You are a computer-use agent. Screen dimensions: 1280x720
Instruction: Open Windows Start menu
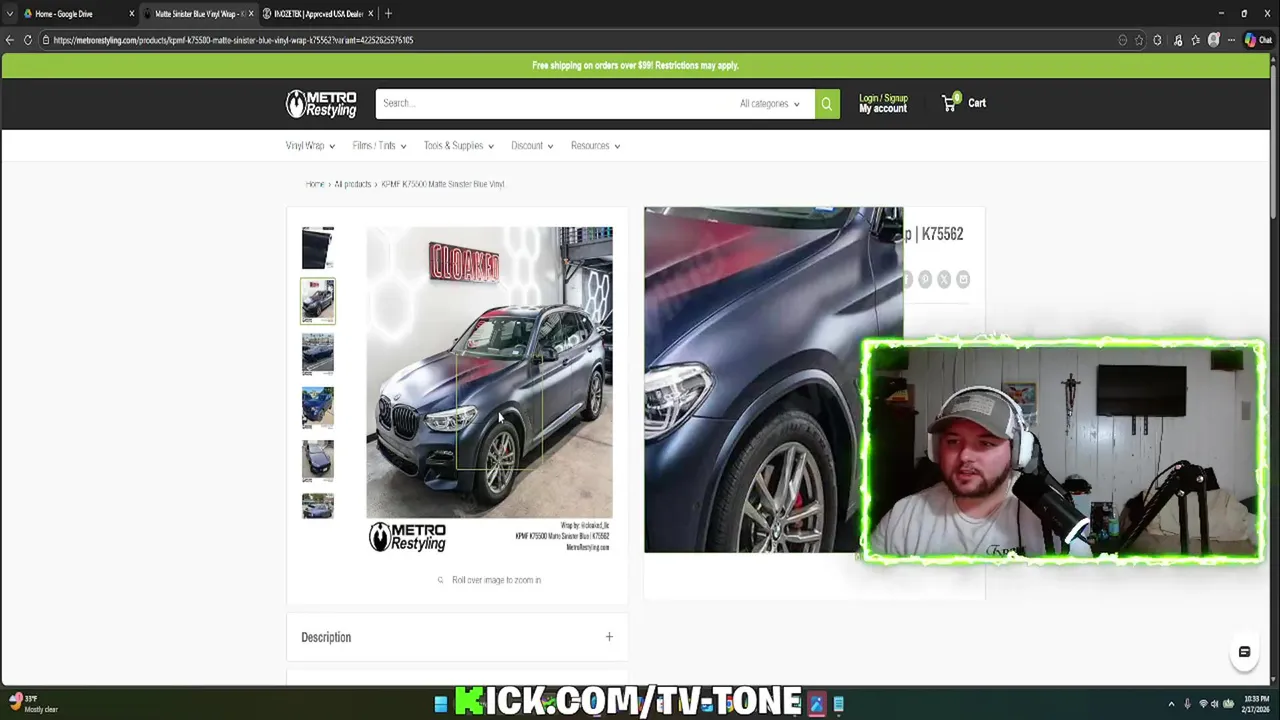pos(441,704)
